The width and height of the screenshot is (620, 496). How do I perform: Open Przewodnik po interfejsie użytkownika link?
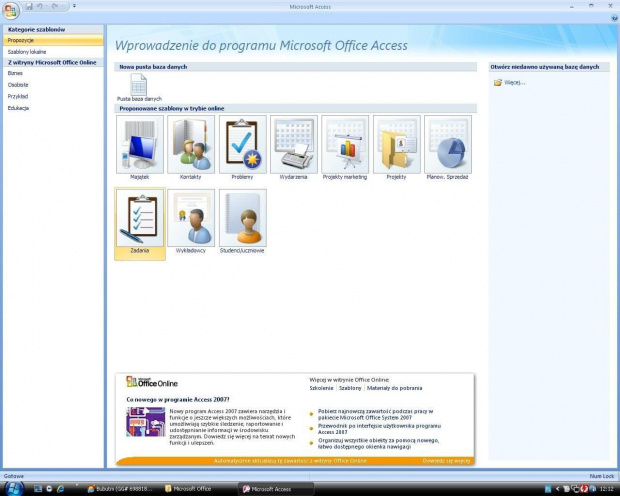point(379,429)
